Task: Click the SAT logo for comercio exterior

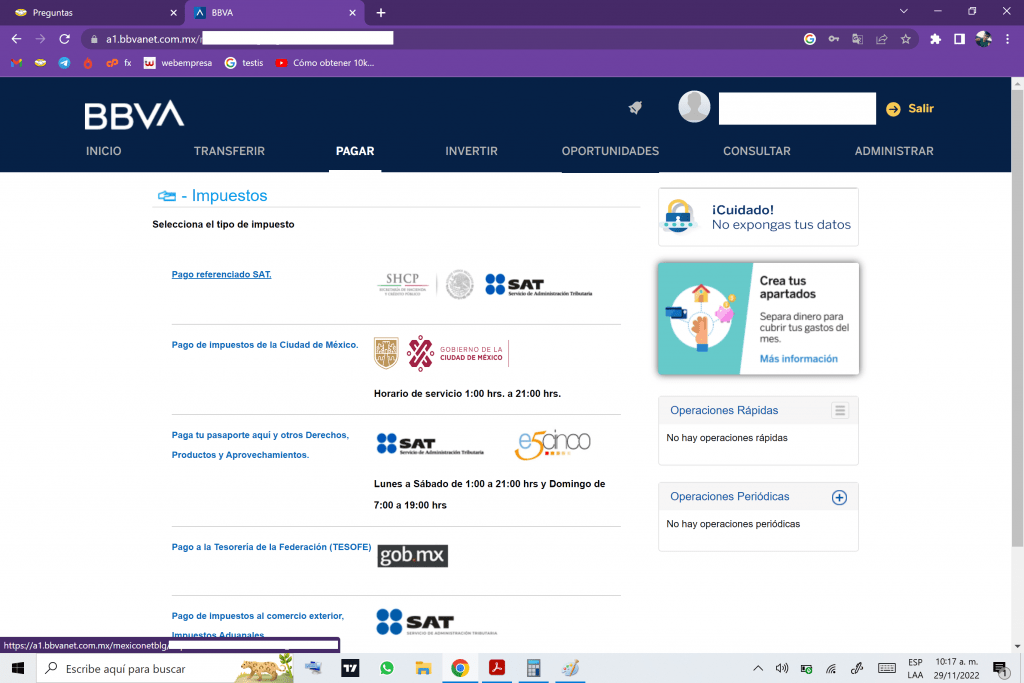Action: pos(436,622)
